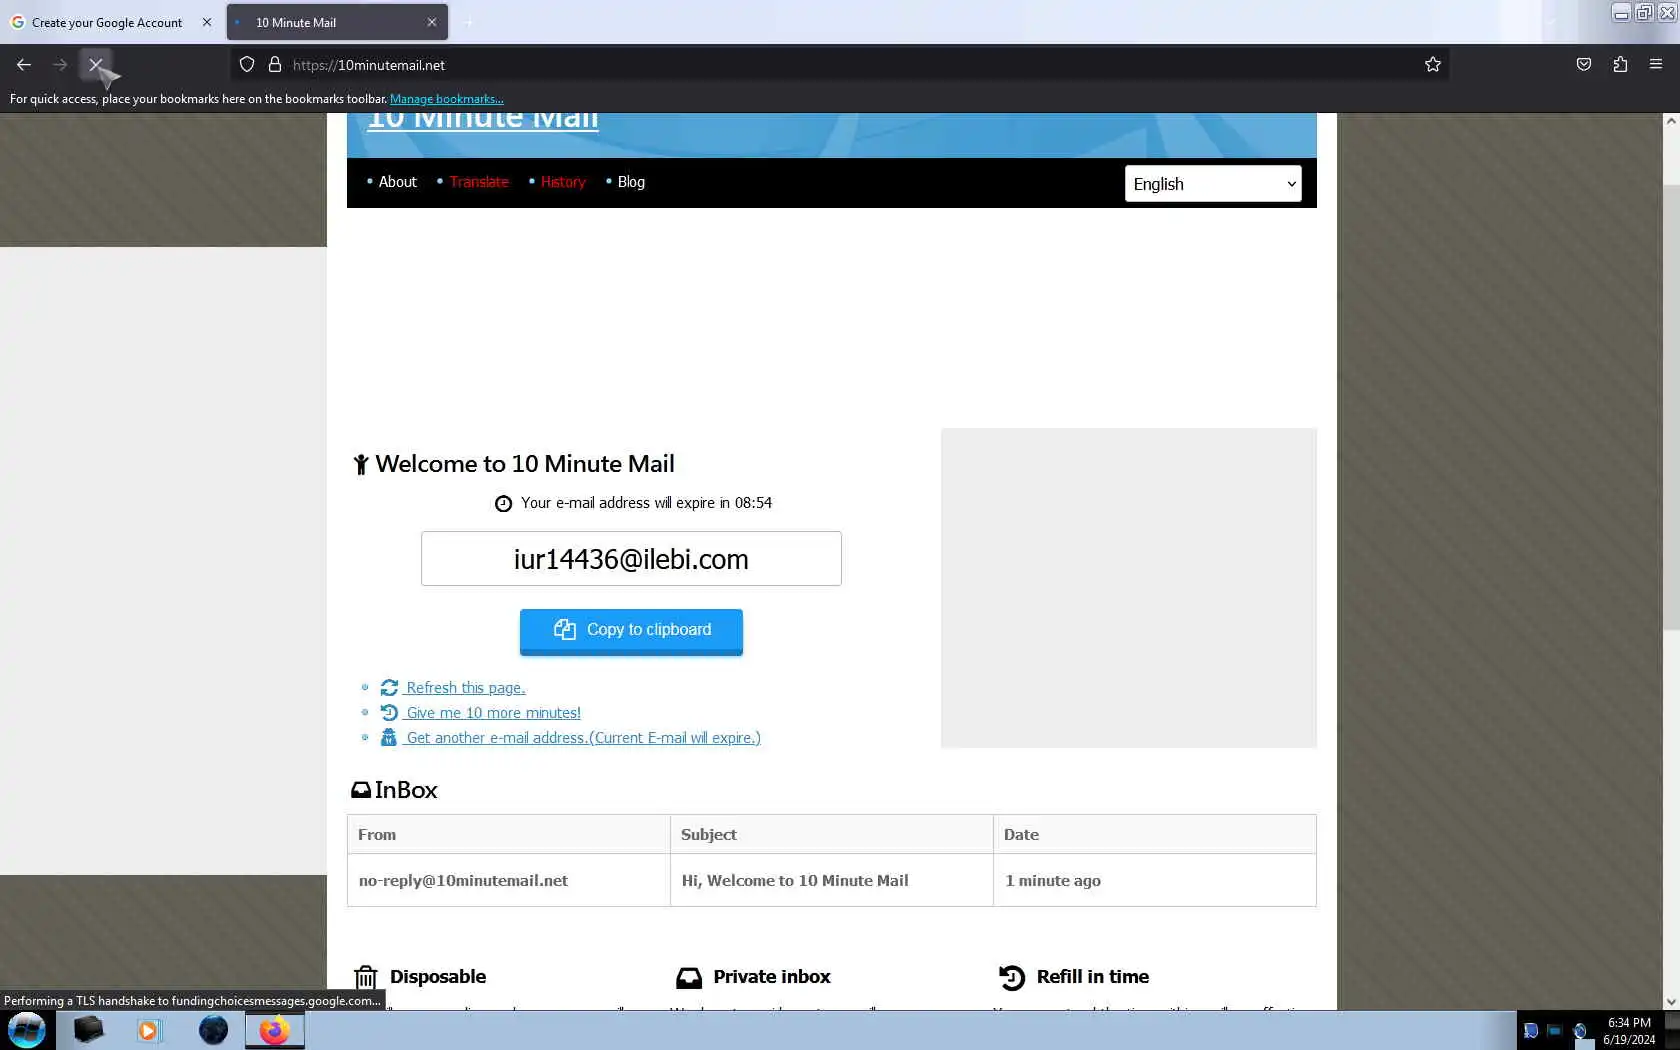The image size is (1680, 1050).
Task: Click the site lock icon
Action: [x=275, y=65]
